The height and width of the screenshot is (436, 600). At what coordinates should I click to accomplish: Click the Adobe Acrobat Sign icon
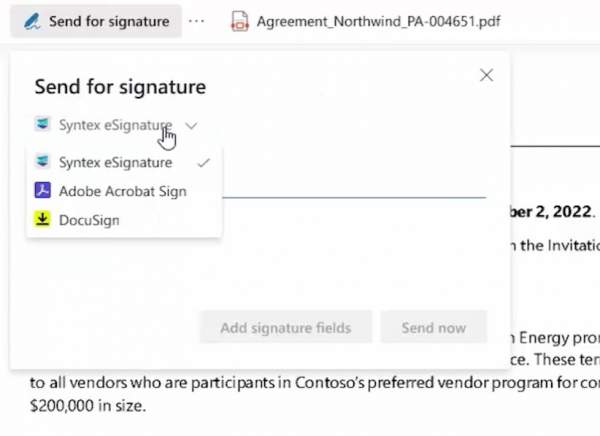(x=43, y=191)
